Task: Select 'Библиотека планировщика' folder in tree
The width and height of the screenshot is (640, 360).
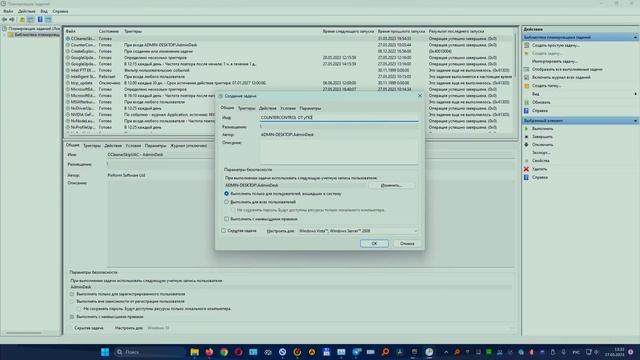Action: (x=37, y=35)
